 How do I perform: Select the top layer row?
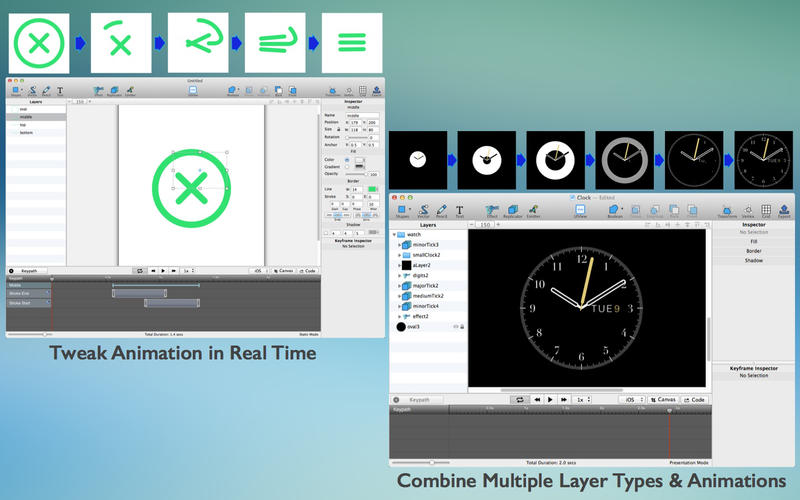(x=36, y=124)
